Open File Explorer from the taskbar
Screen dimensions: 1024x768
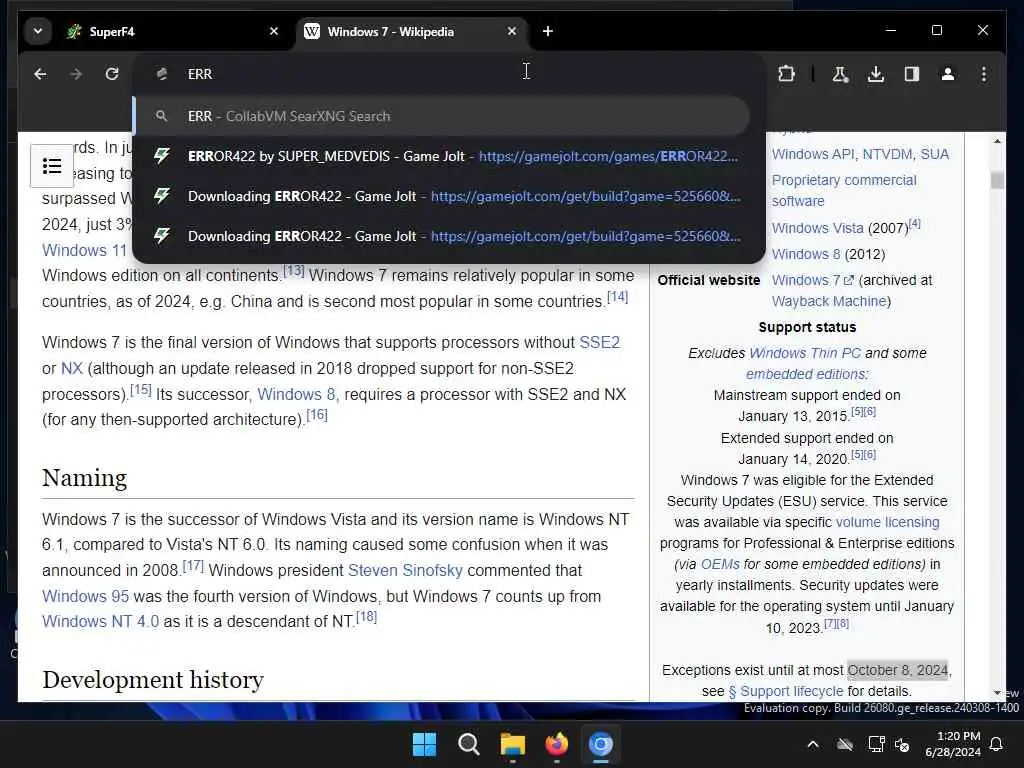click(x=513, y=744)
